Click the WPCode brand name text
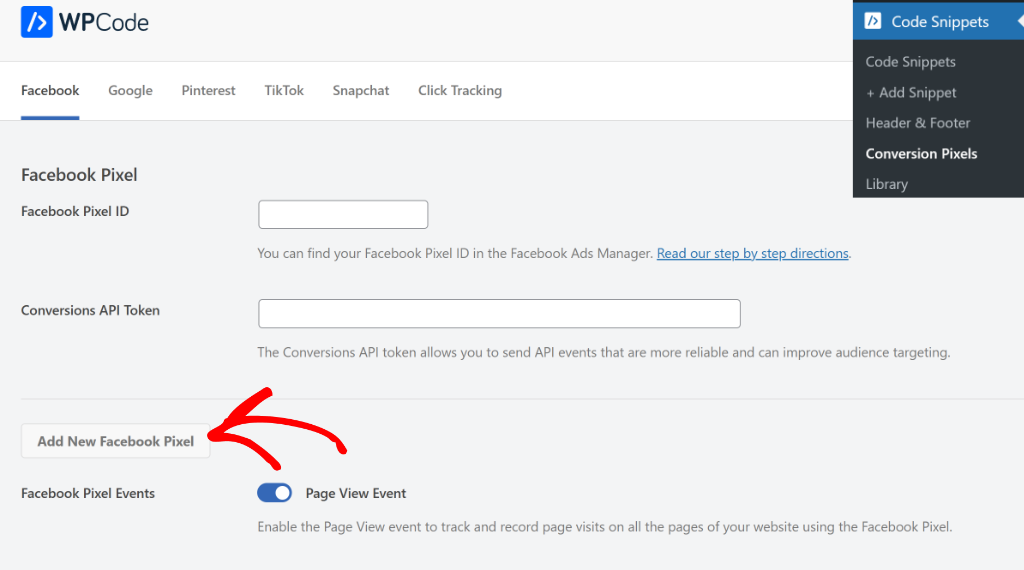The width and height of the screenshot is (1024, 570). (x=104, y=22)
